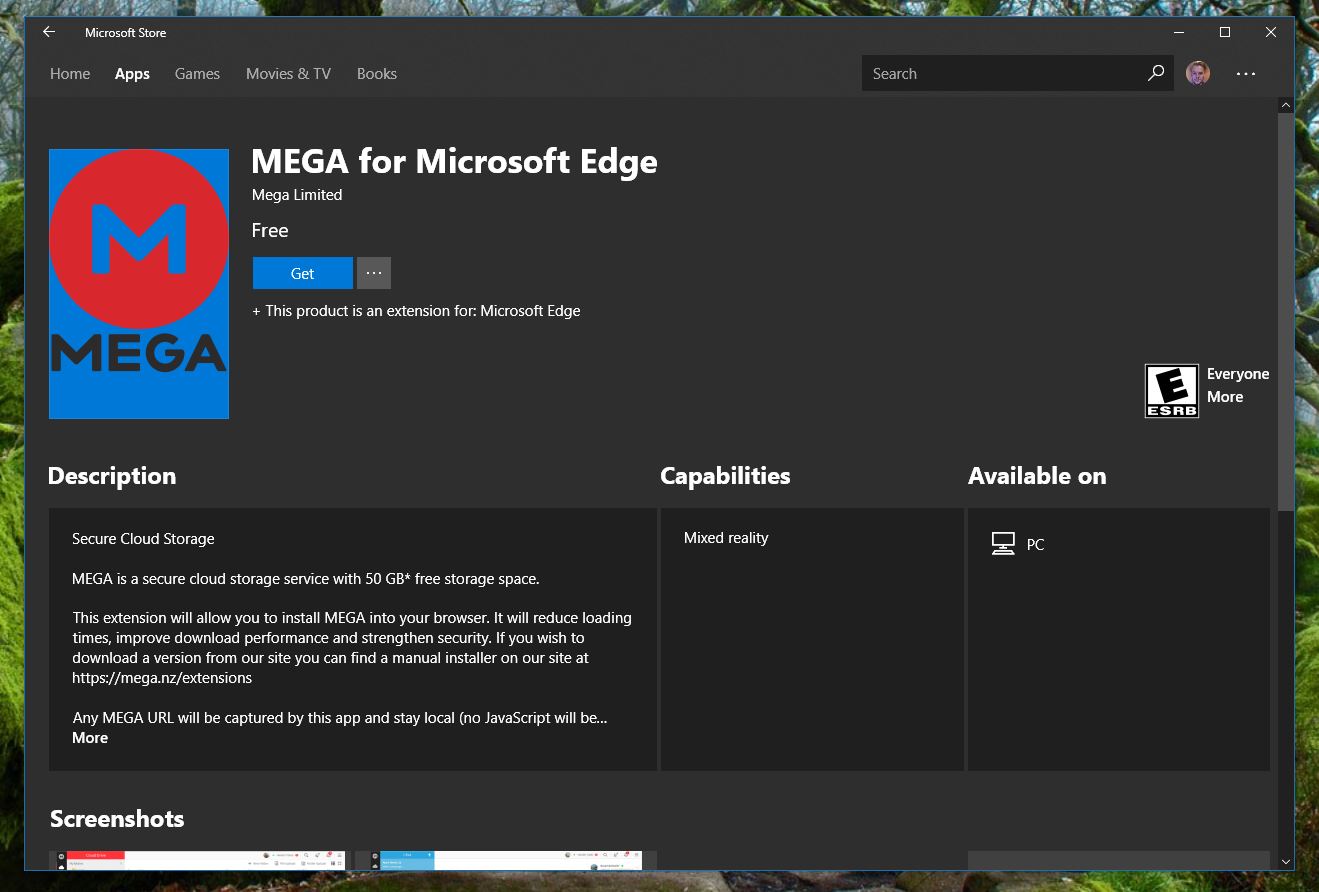This screenshot has height=892, width=1319.
Task: Open more options next to Get button
Action: (x=374, y=273)
